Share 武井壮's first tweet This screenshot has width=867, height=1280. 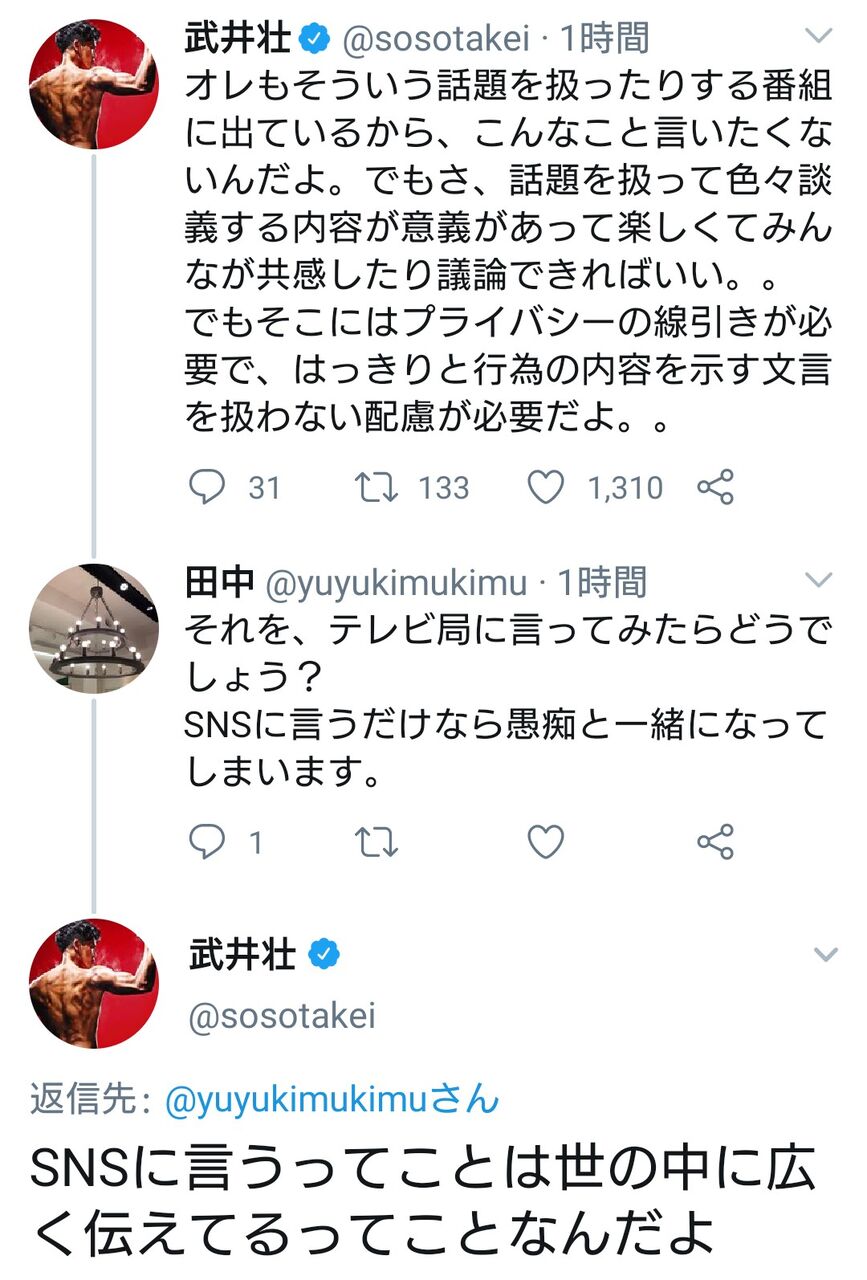point(715,487)
